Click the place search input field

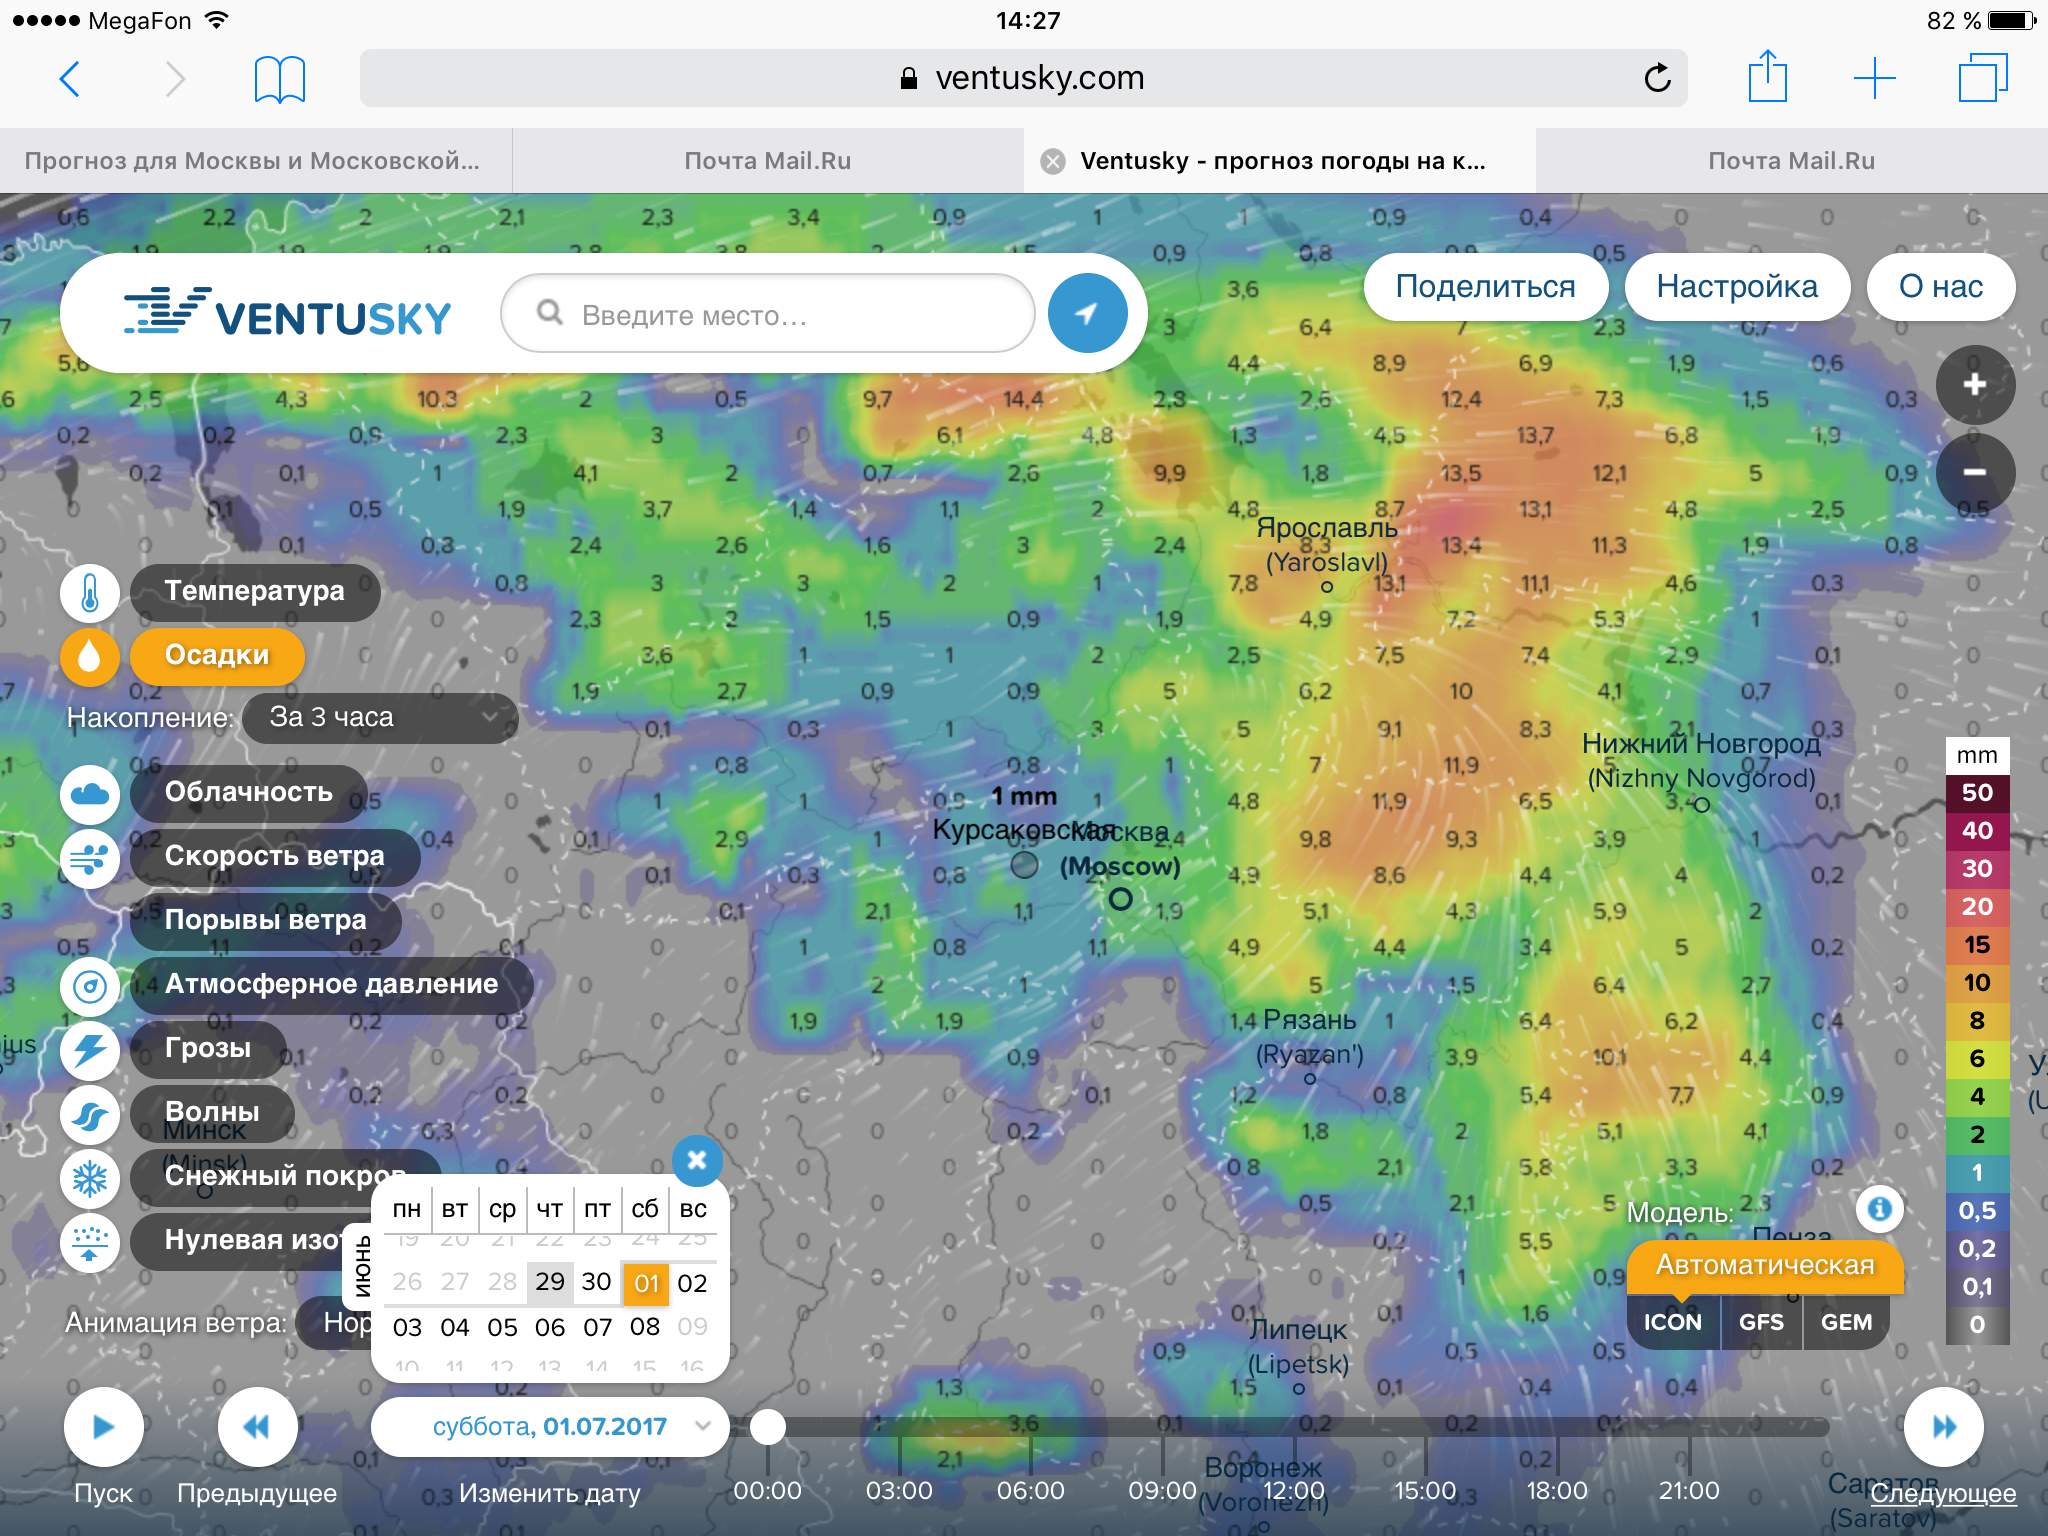click(770, 315)
